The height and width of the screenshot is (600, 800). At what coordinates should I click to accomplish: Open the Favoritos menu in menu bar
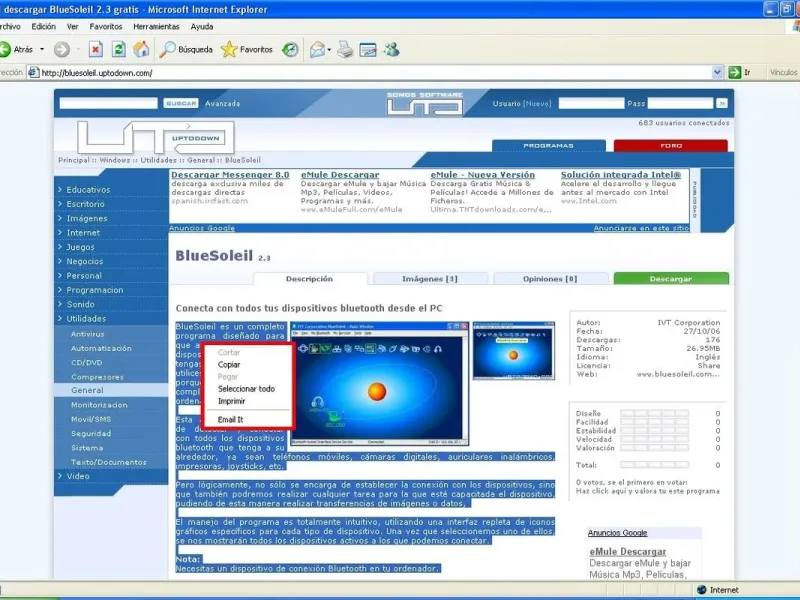pyautogui.click(x=106, y=27)
